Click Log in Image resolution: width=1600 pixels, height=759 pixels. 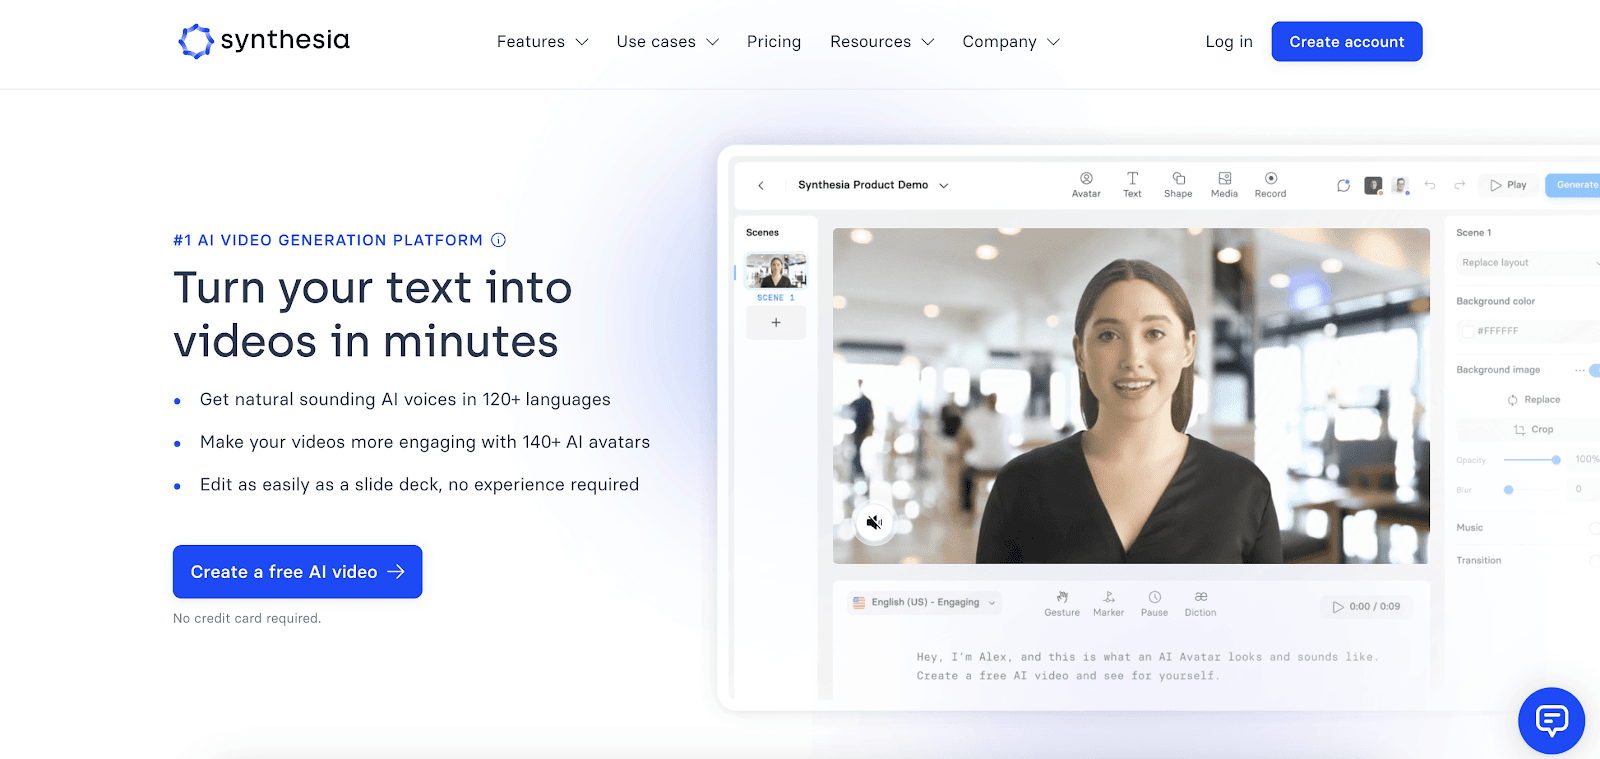[x=1229, y=42]
